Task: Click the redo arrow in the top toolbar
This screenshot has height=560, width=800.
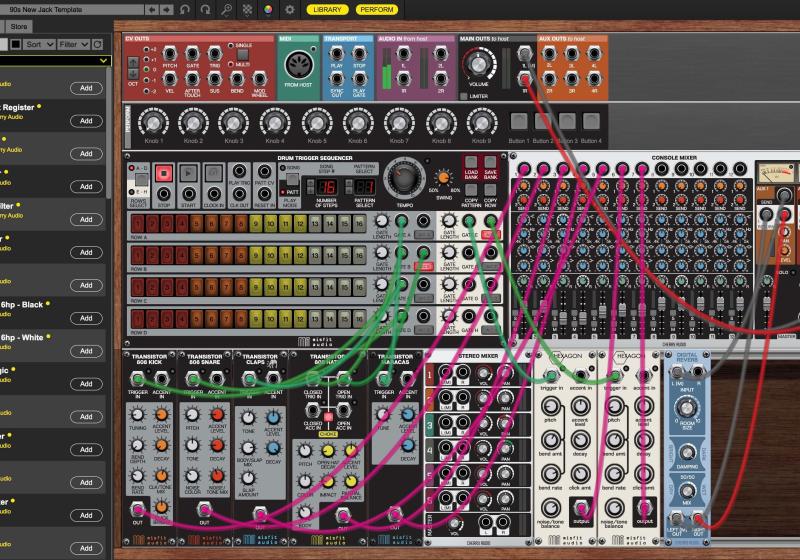Action: tap(205, 9)
